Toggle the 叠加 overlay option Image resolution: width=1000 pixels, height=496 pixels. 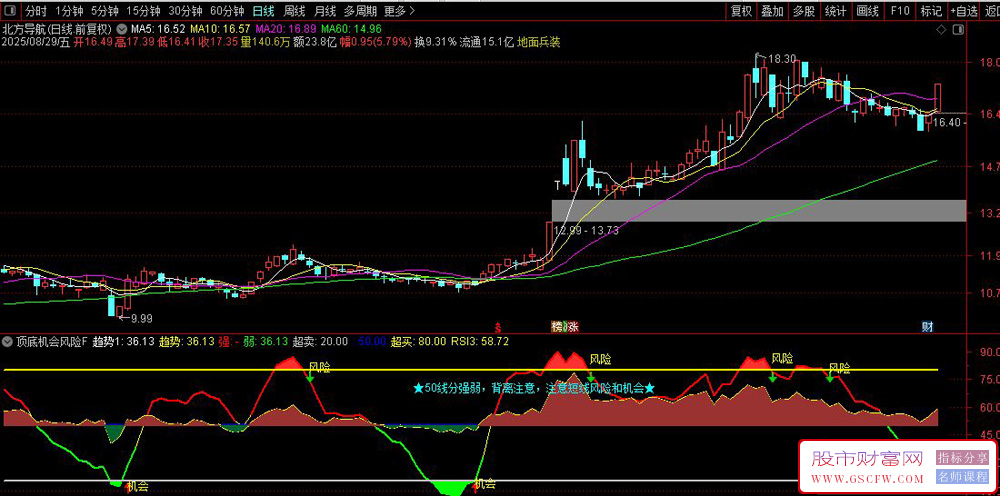pos(772,11)
